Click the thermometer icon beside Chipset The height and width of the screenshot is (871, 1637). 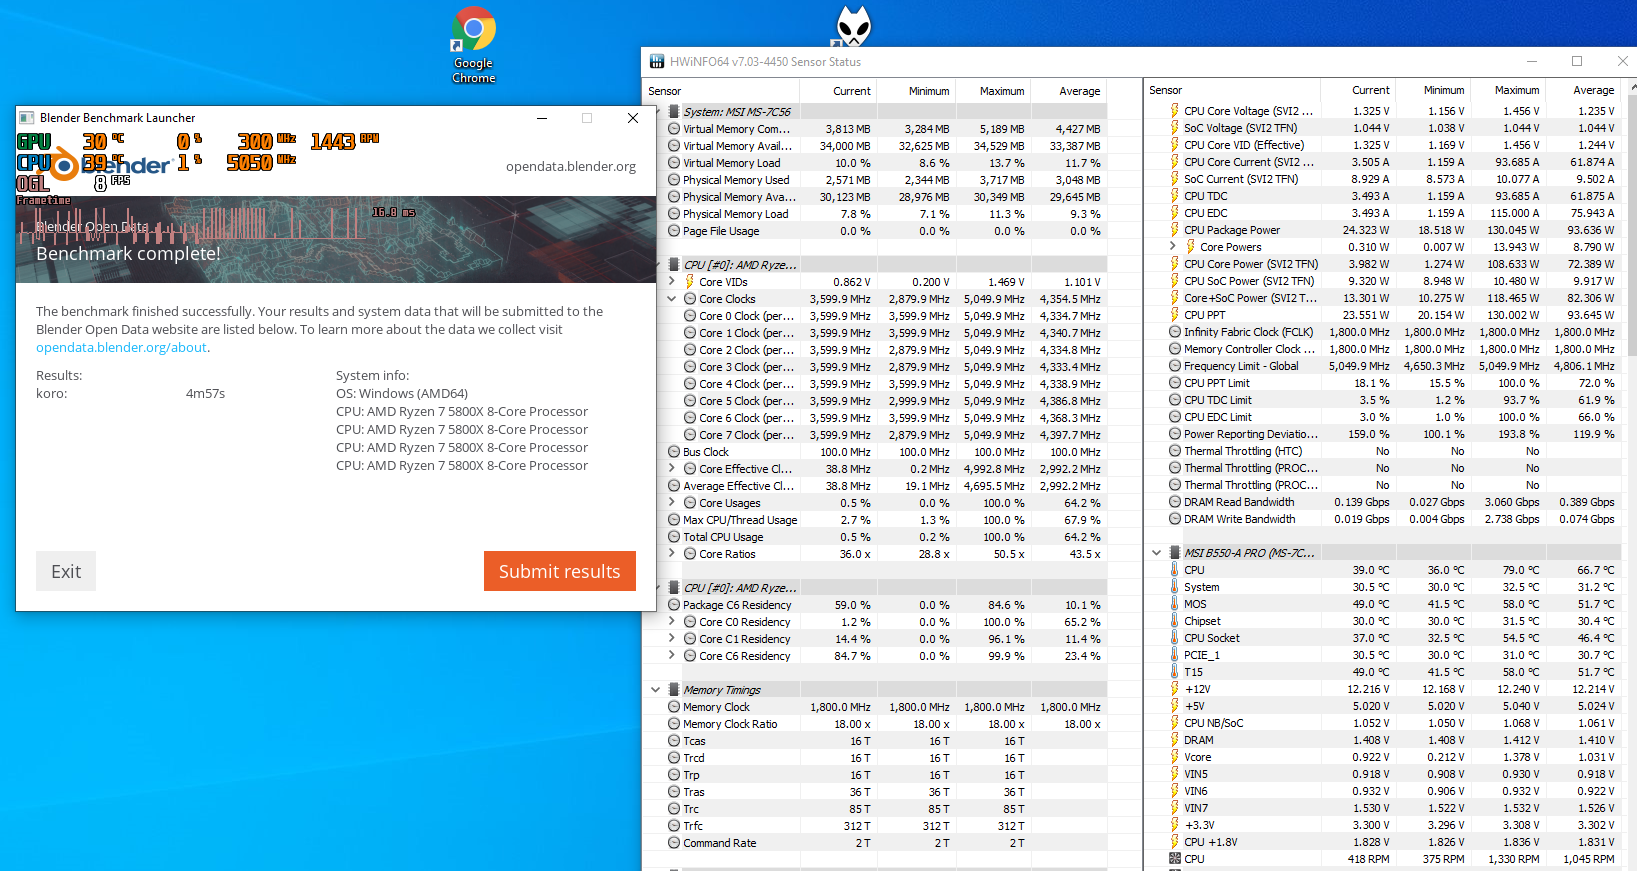[1175, 621]
